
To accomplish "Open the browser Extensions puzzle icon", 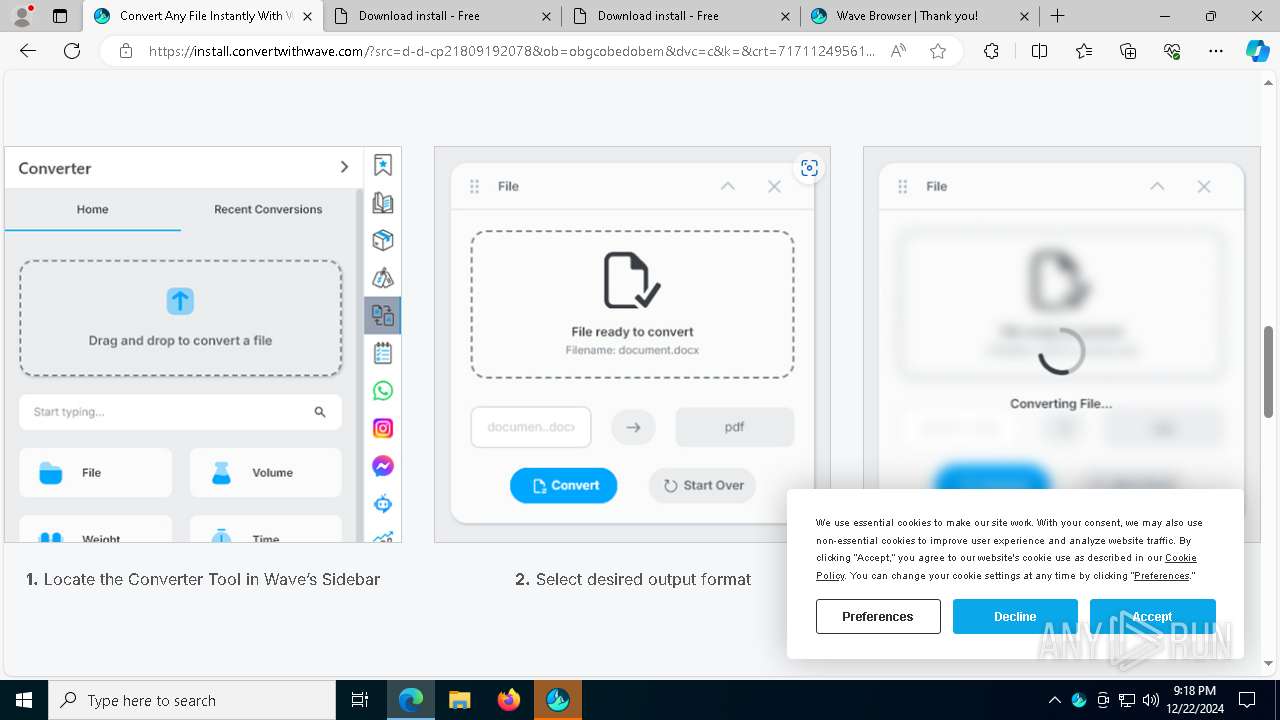I will point(991,51).
